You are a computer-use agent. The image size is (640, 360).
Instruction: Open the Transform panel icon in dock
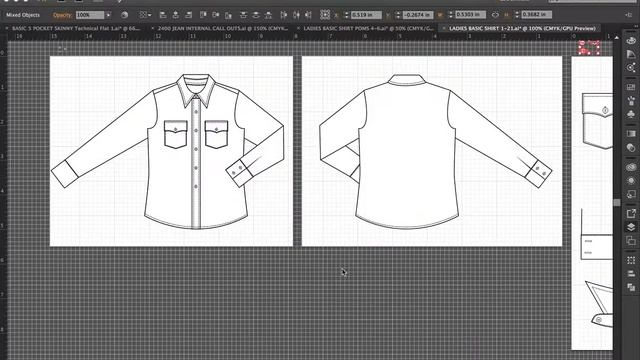(x=631, y=260)
